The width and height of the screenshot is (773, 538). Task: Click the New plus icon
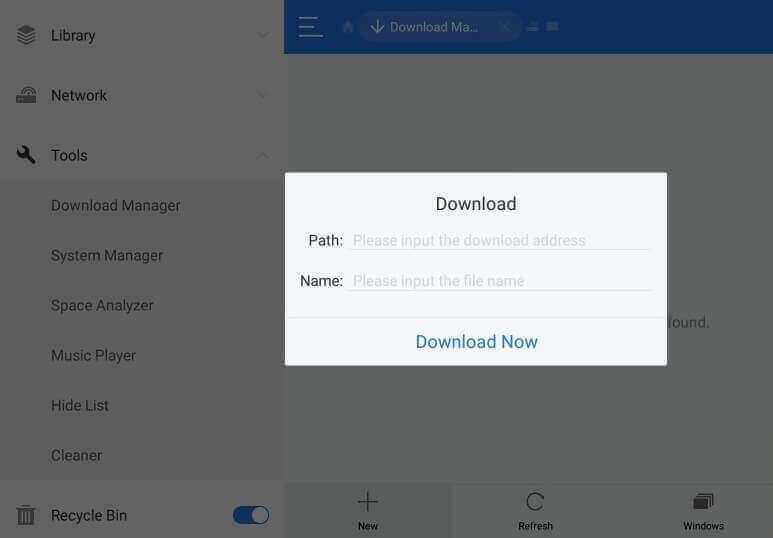[x=368, y=502]
